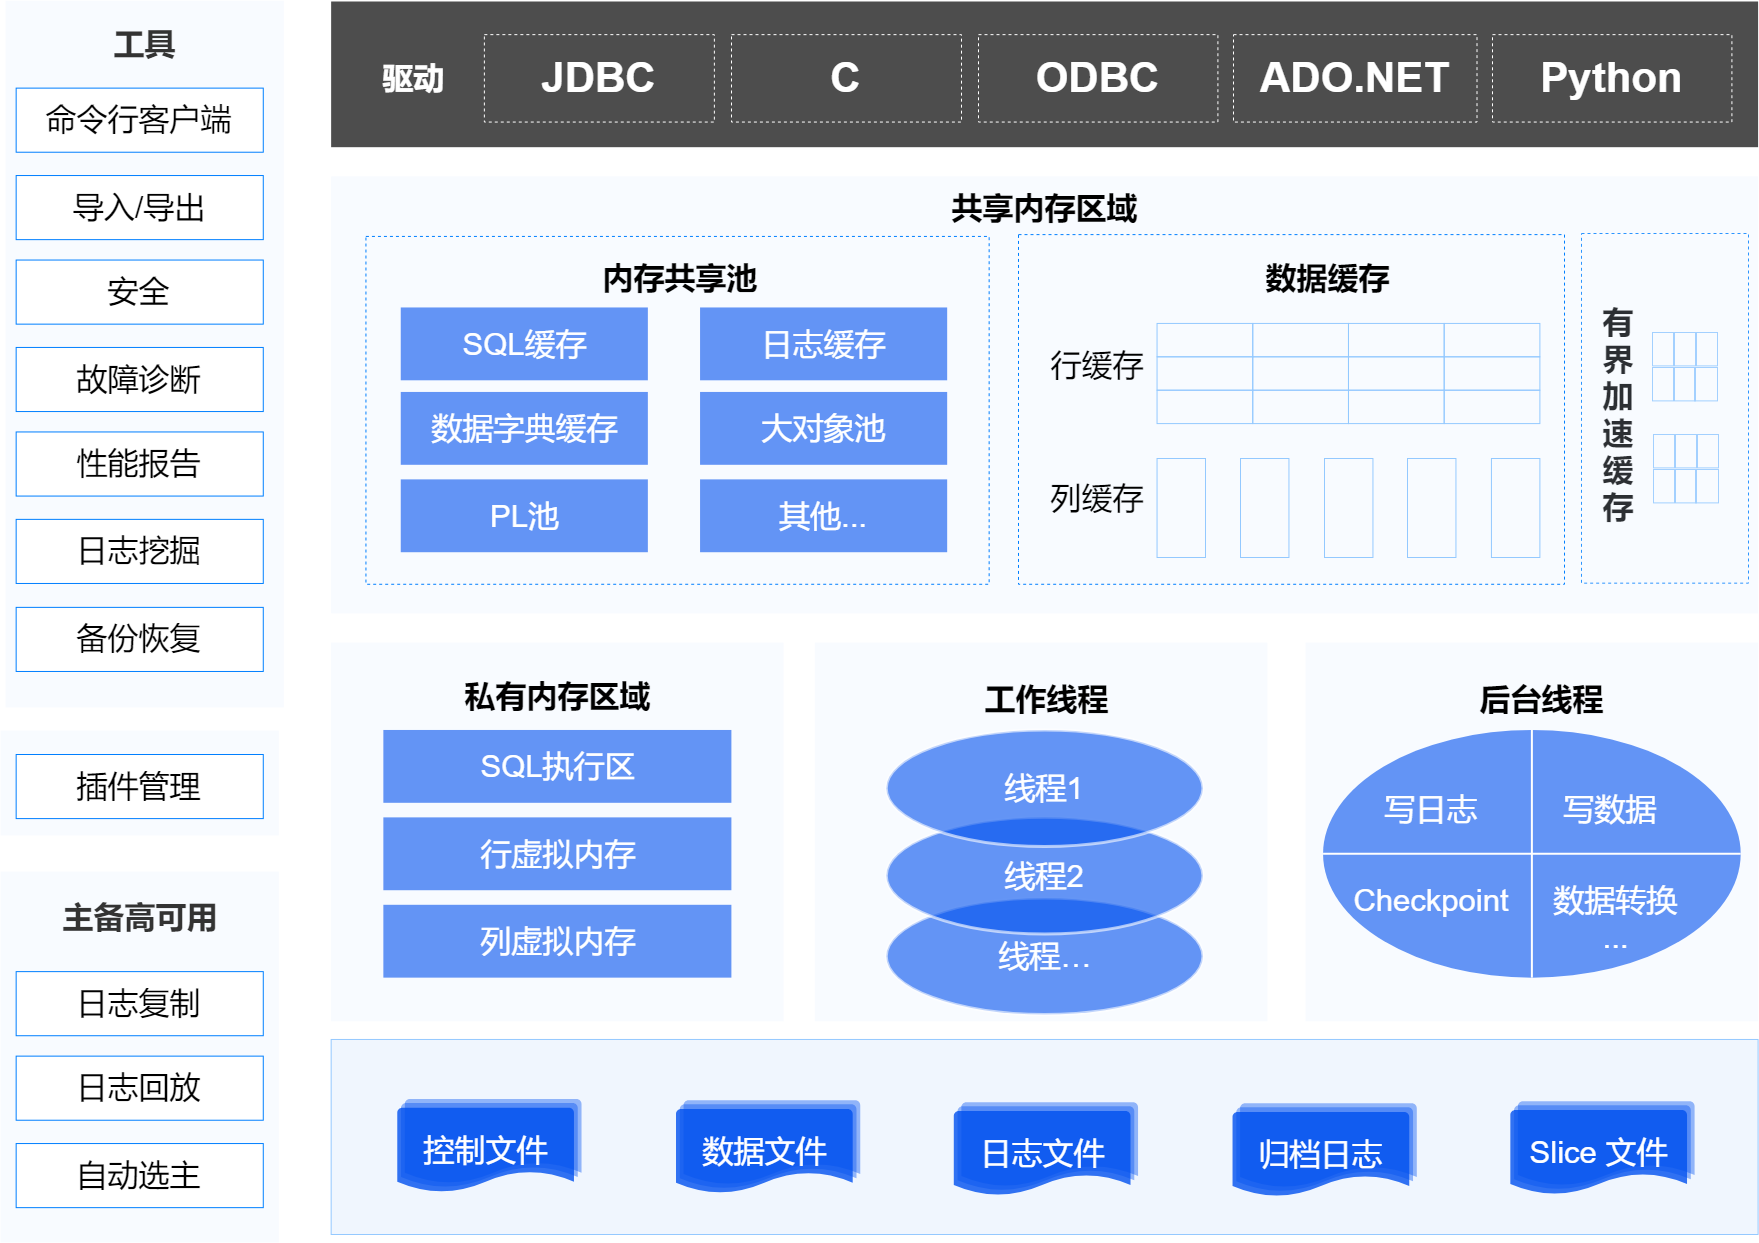
Task: Click the 日志文件 file icon
Action: click(x=1043, y=1151)
